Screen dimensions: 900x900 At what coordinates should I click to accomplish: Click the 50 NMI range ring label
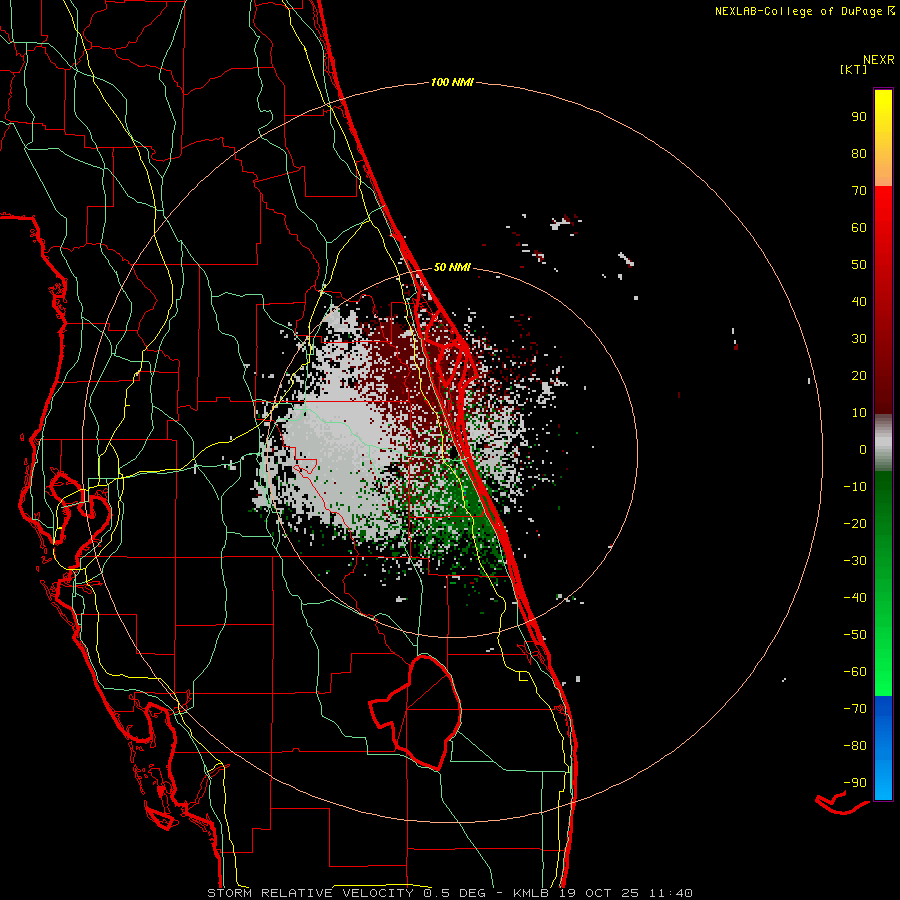pyautogui.click(x=452, y=267)
